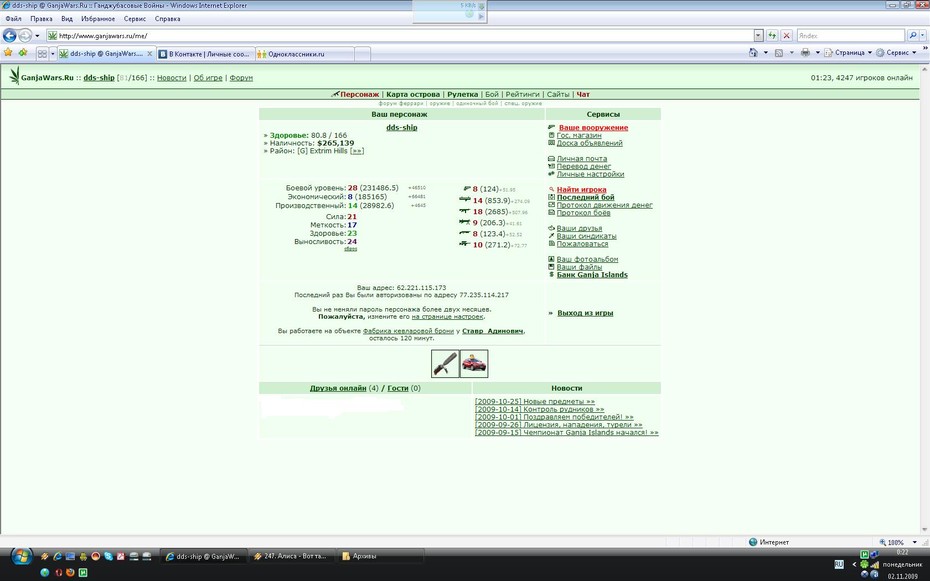Viewport: 930px width, 581px height.
Task: Click the weapon skill icon with level 18
Action: (465, 211)
